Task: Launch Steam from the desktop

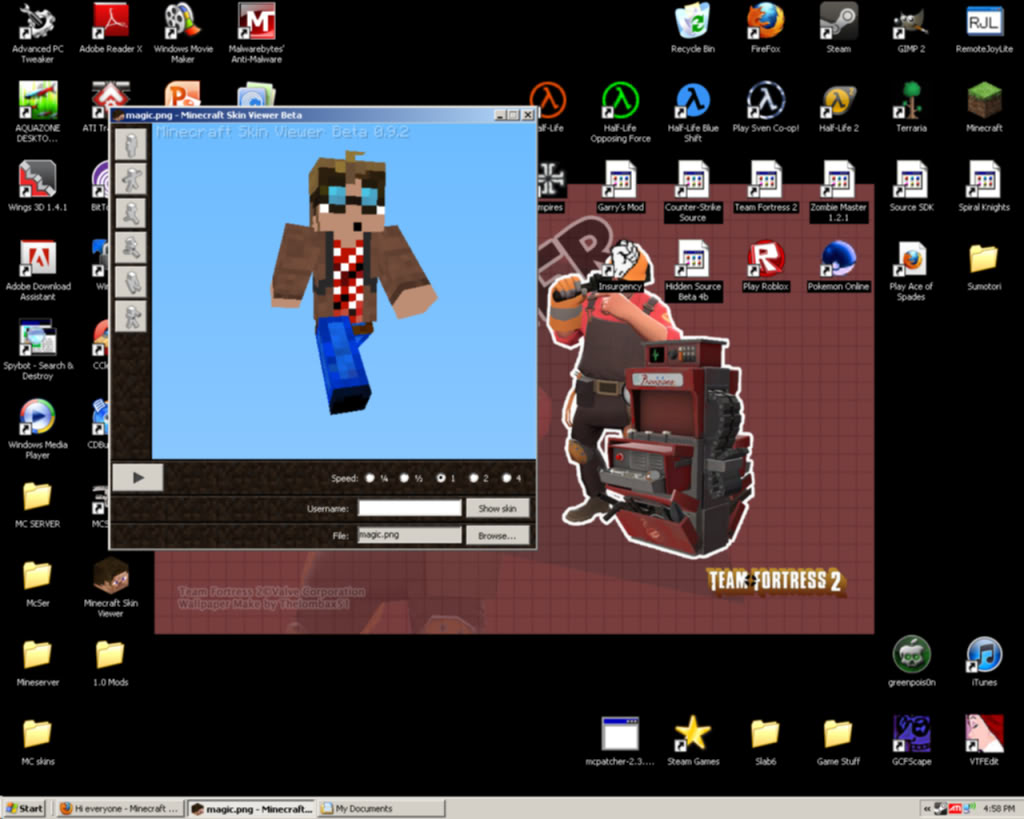Action: click(839, 28)
